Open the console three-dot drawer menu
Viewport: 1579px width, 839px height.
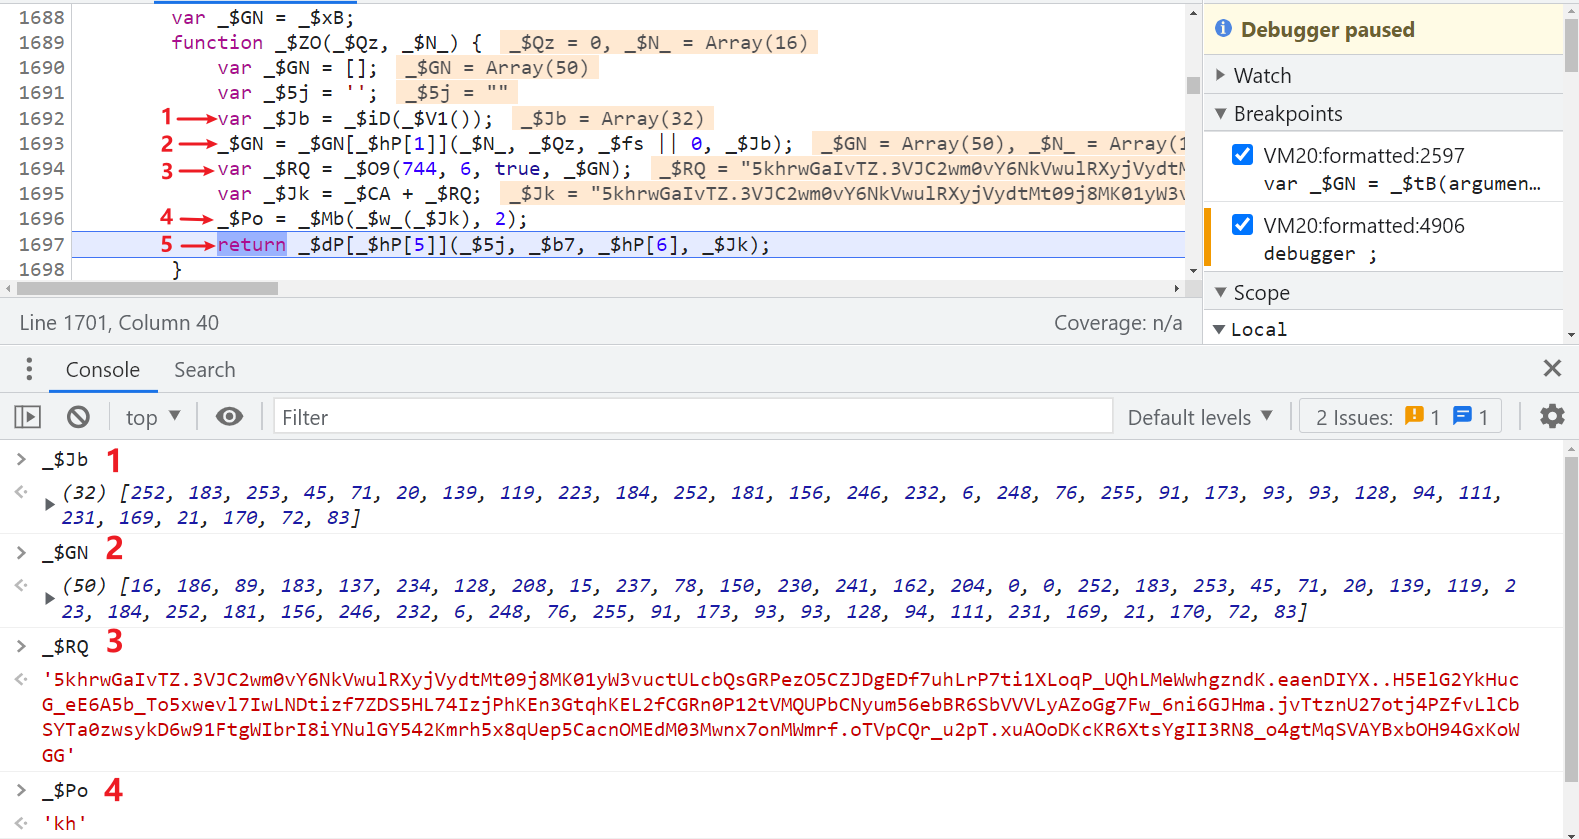pyautogui.click(x=29, y=369)
